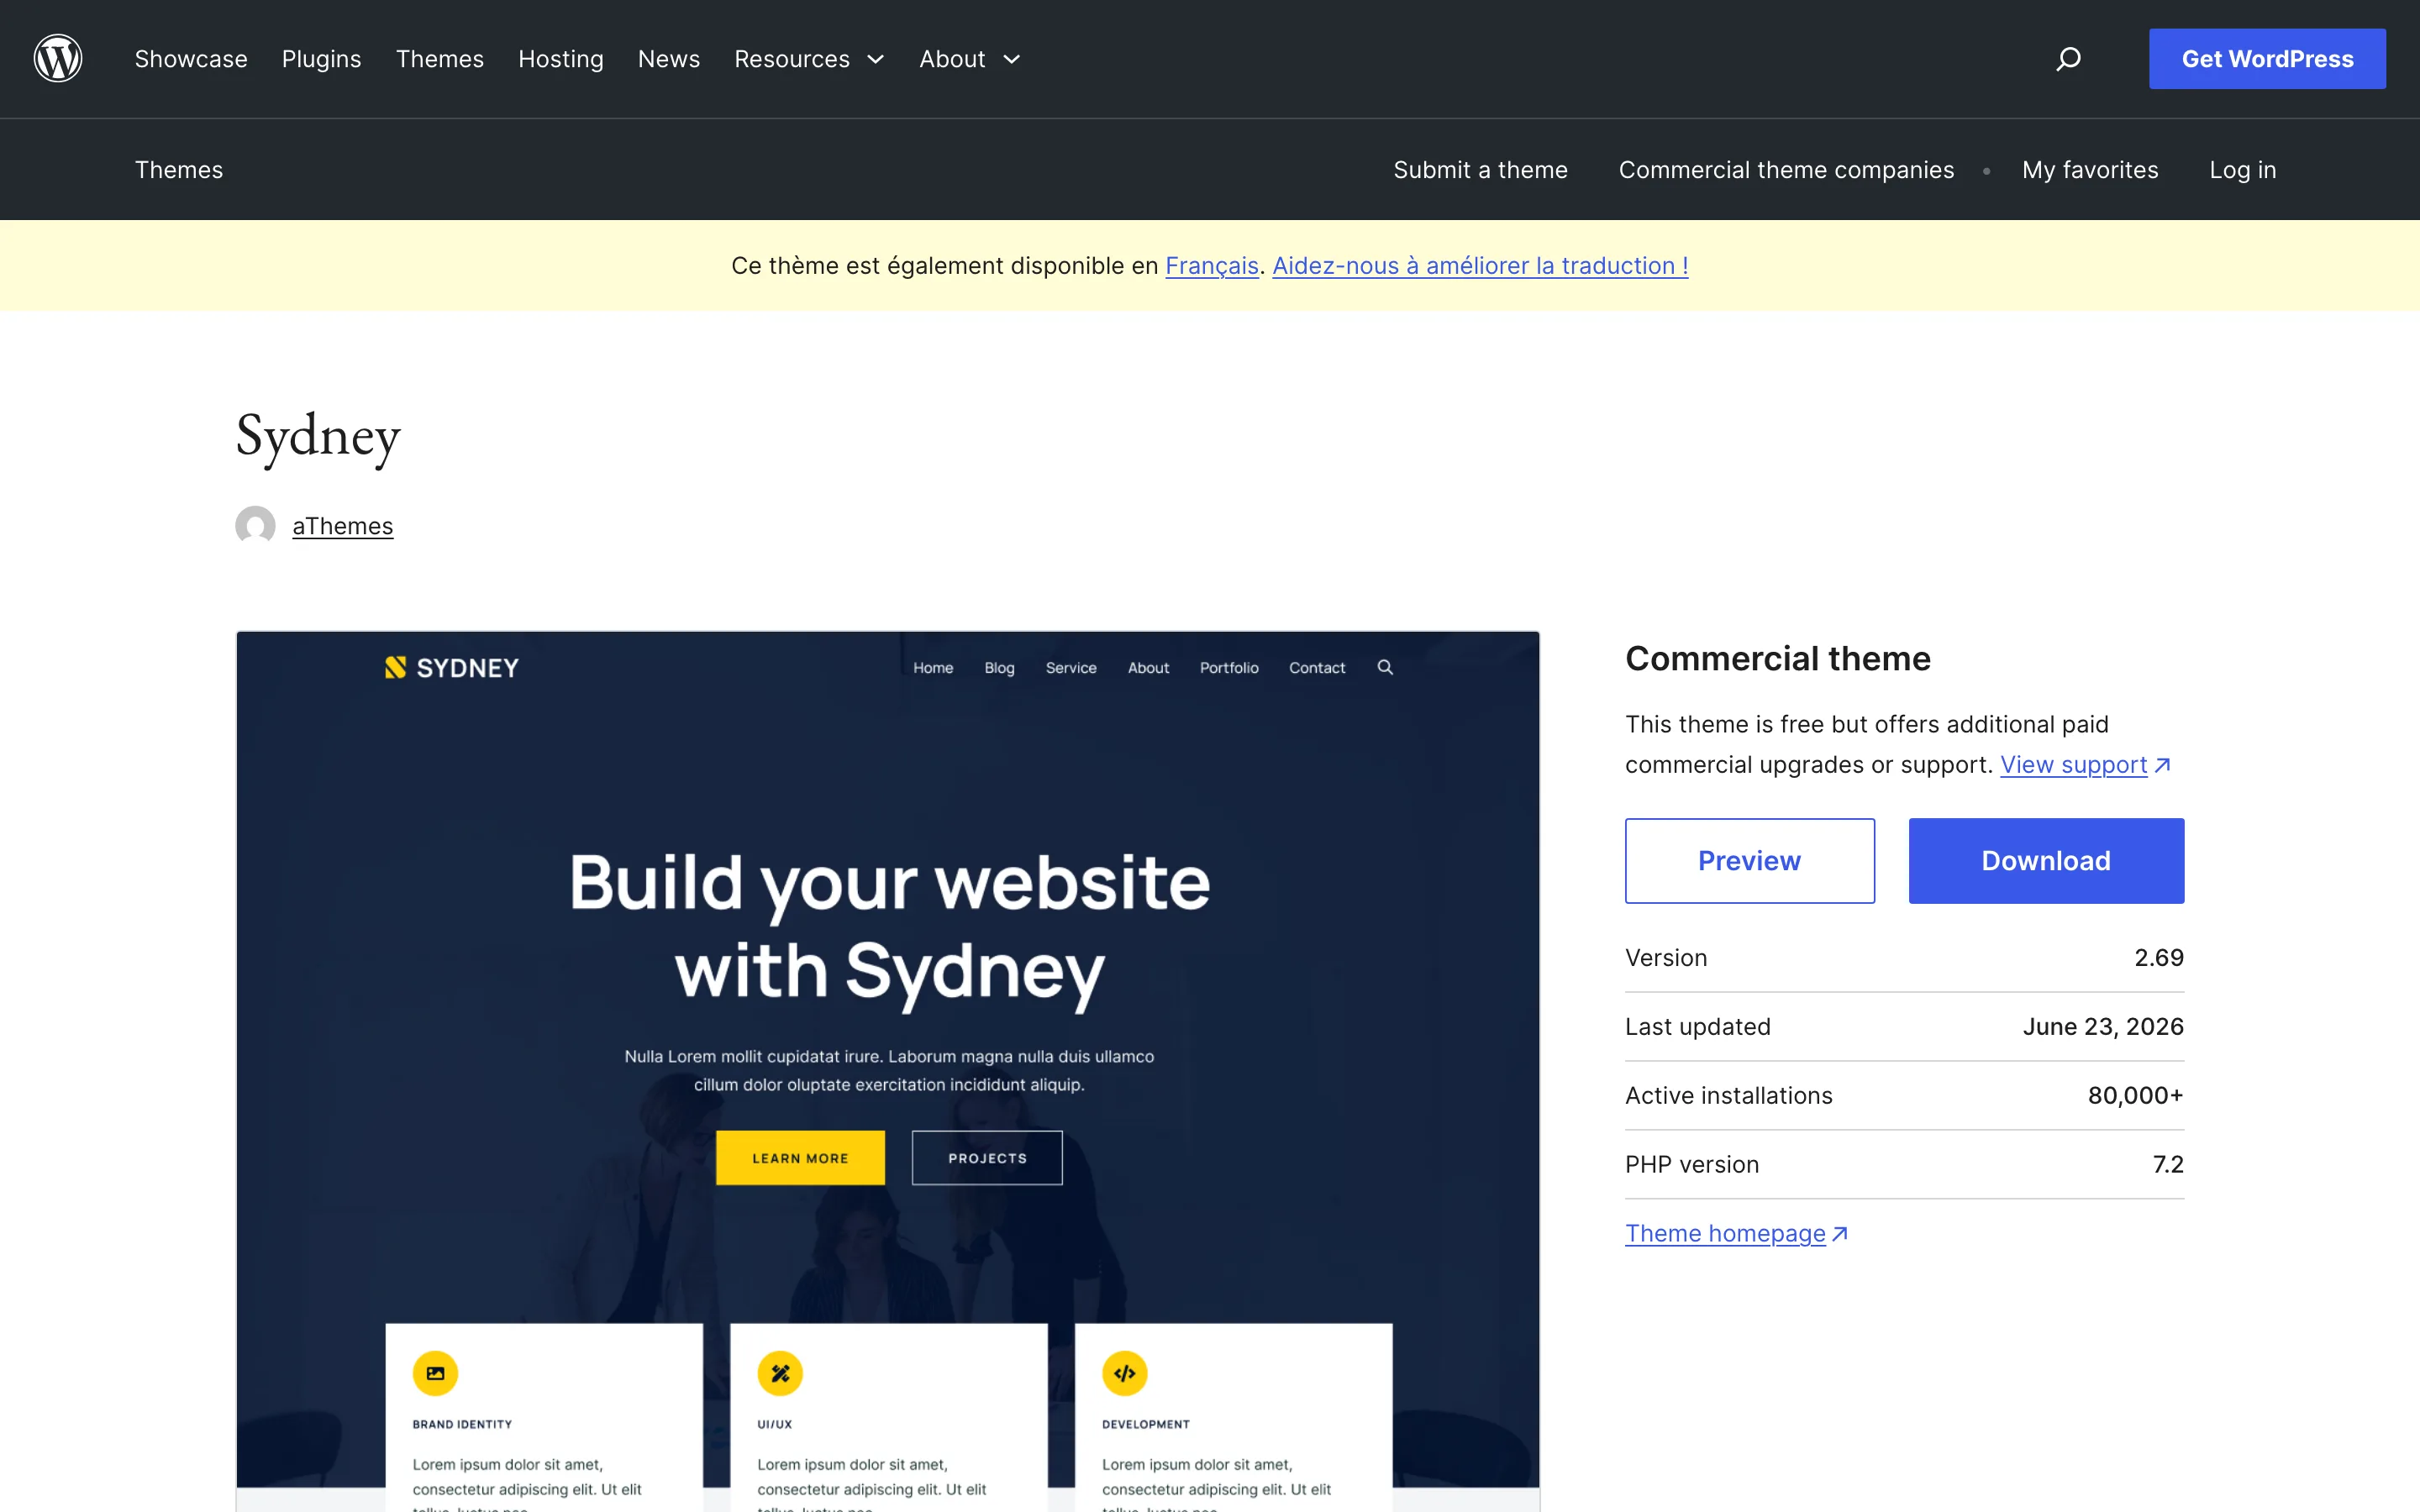The height and width of the screenshot is (1512, 2420).
Task: Click the Log in link
Action: (2242, 170)
